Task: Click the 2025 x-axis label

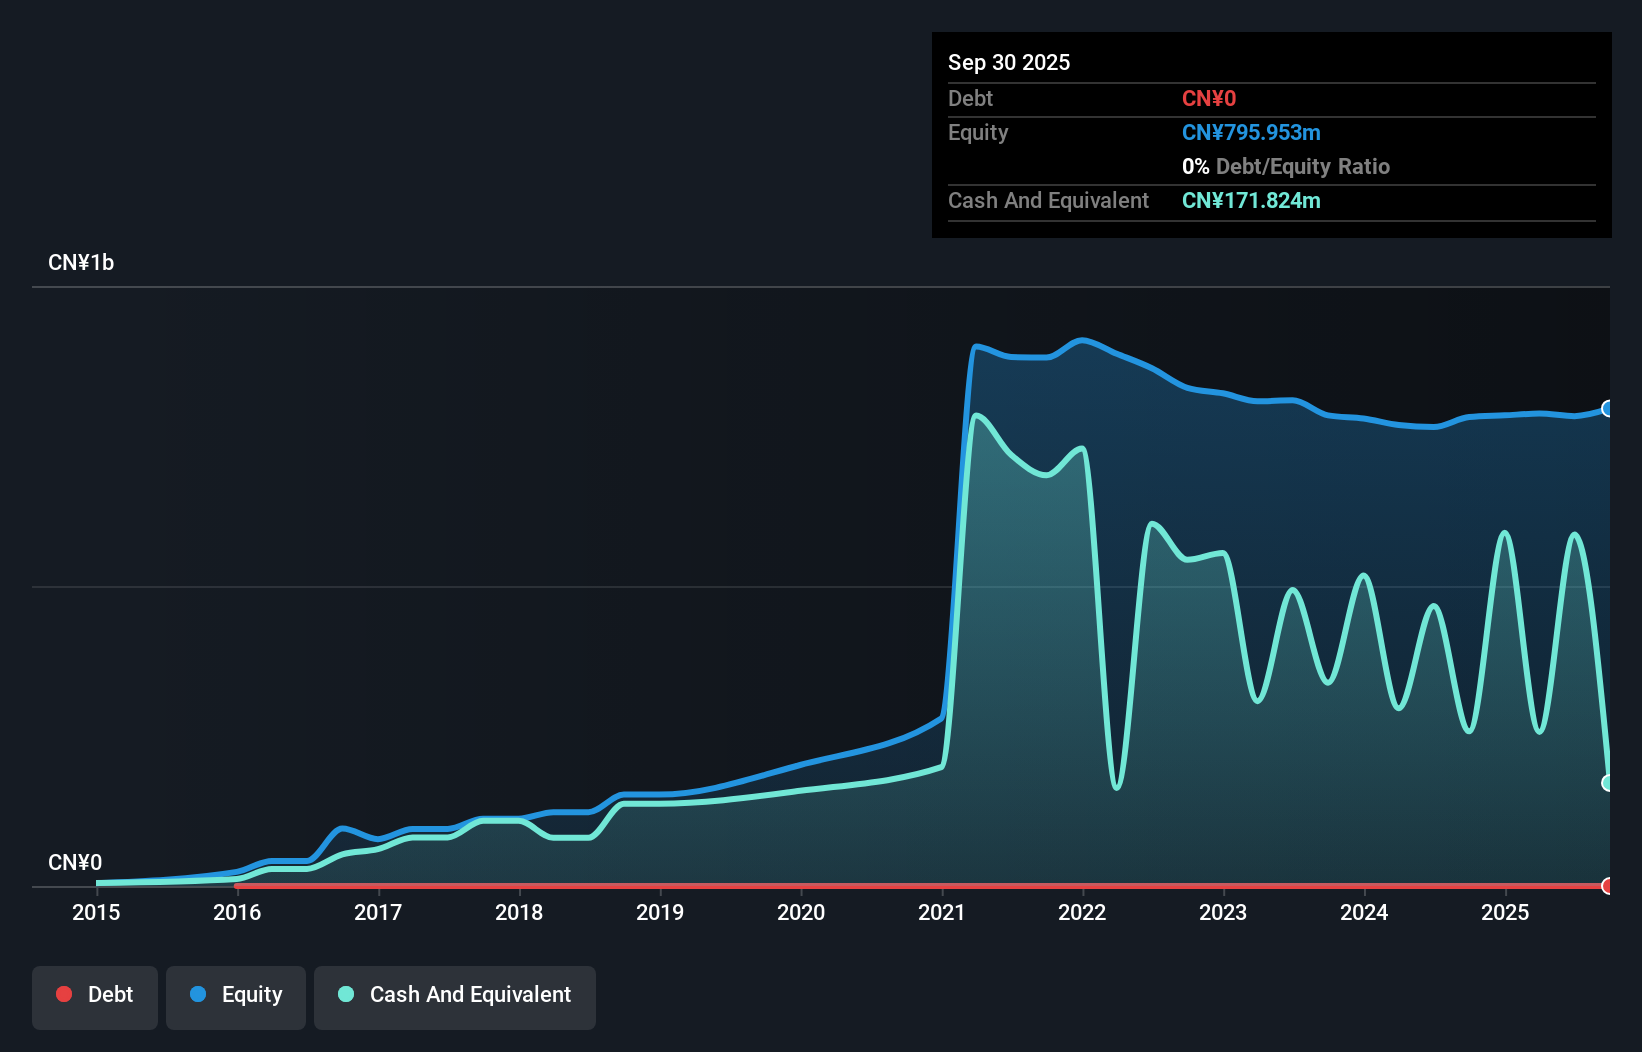Action: click(1505, 912)
